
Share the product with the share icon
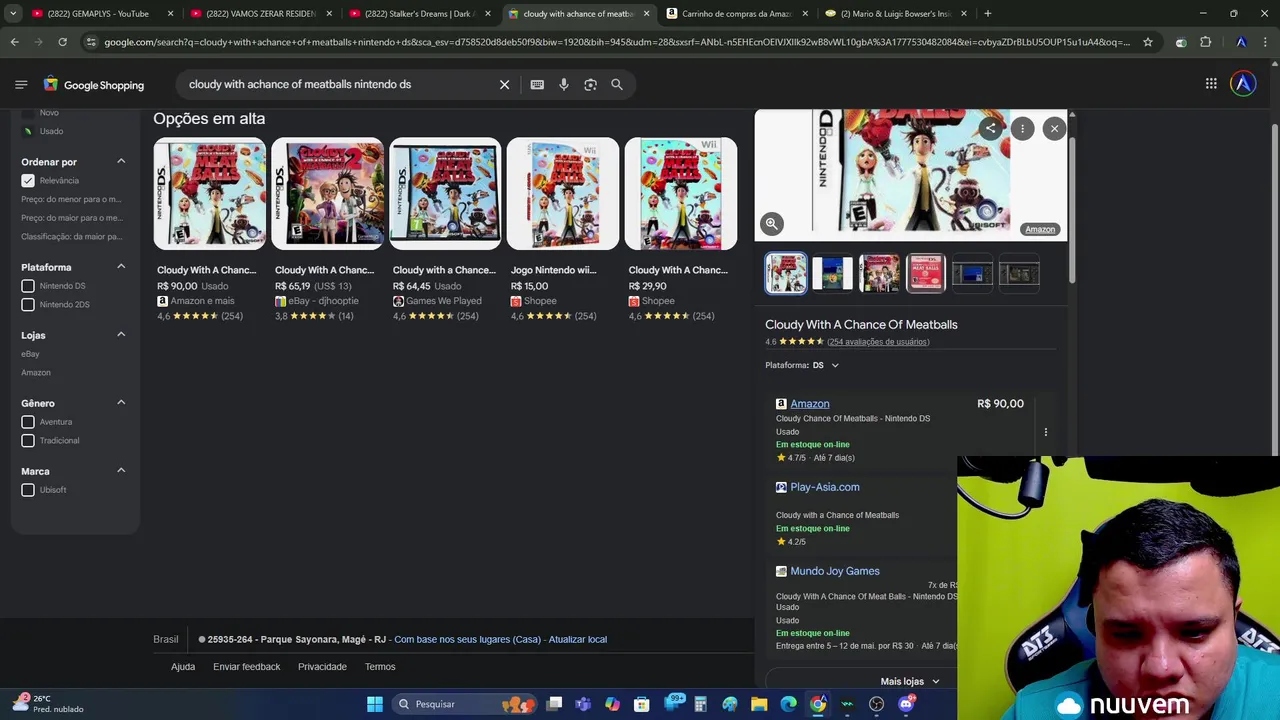pyautogui.click(x=990, y=128)
